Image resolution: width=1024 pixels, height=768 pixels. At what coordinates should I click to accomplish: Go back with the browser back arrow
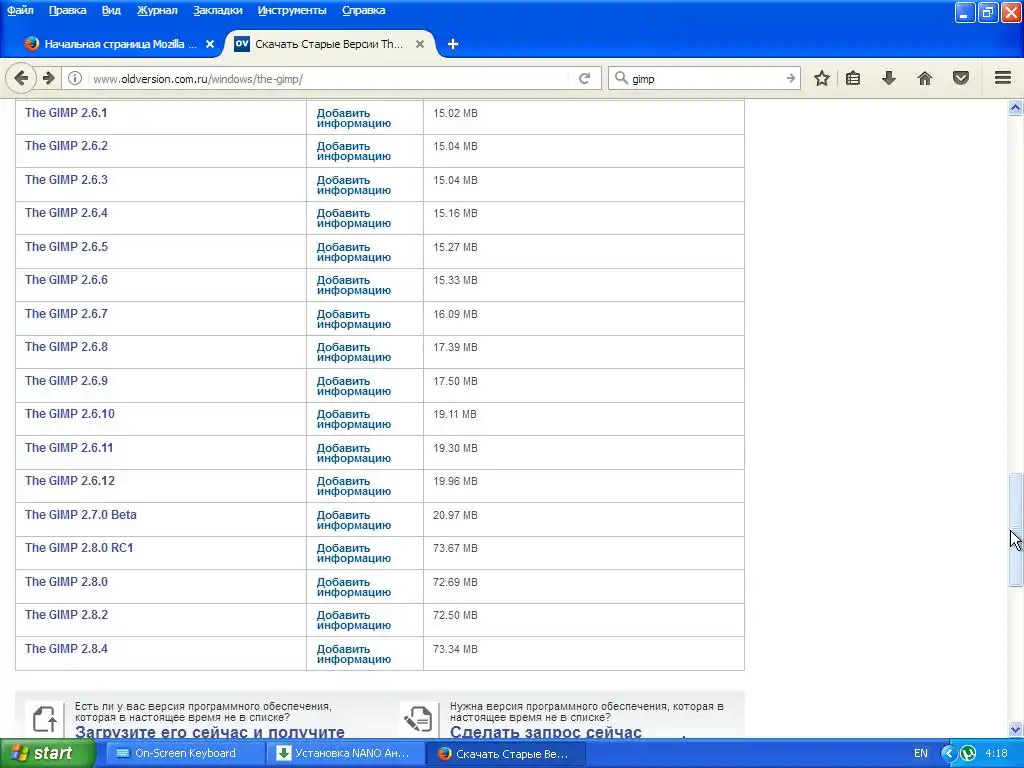(x=21, y=78)
